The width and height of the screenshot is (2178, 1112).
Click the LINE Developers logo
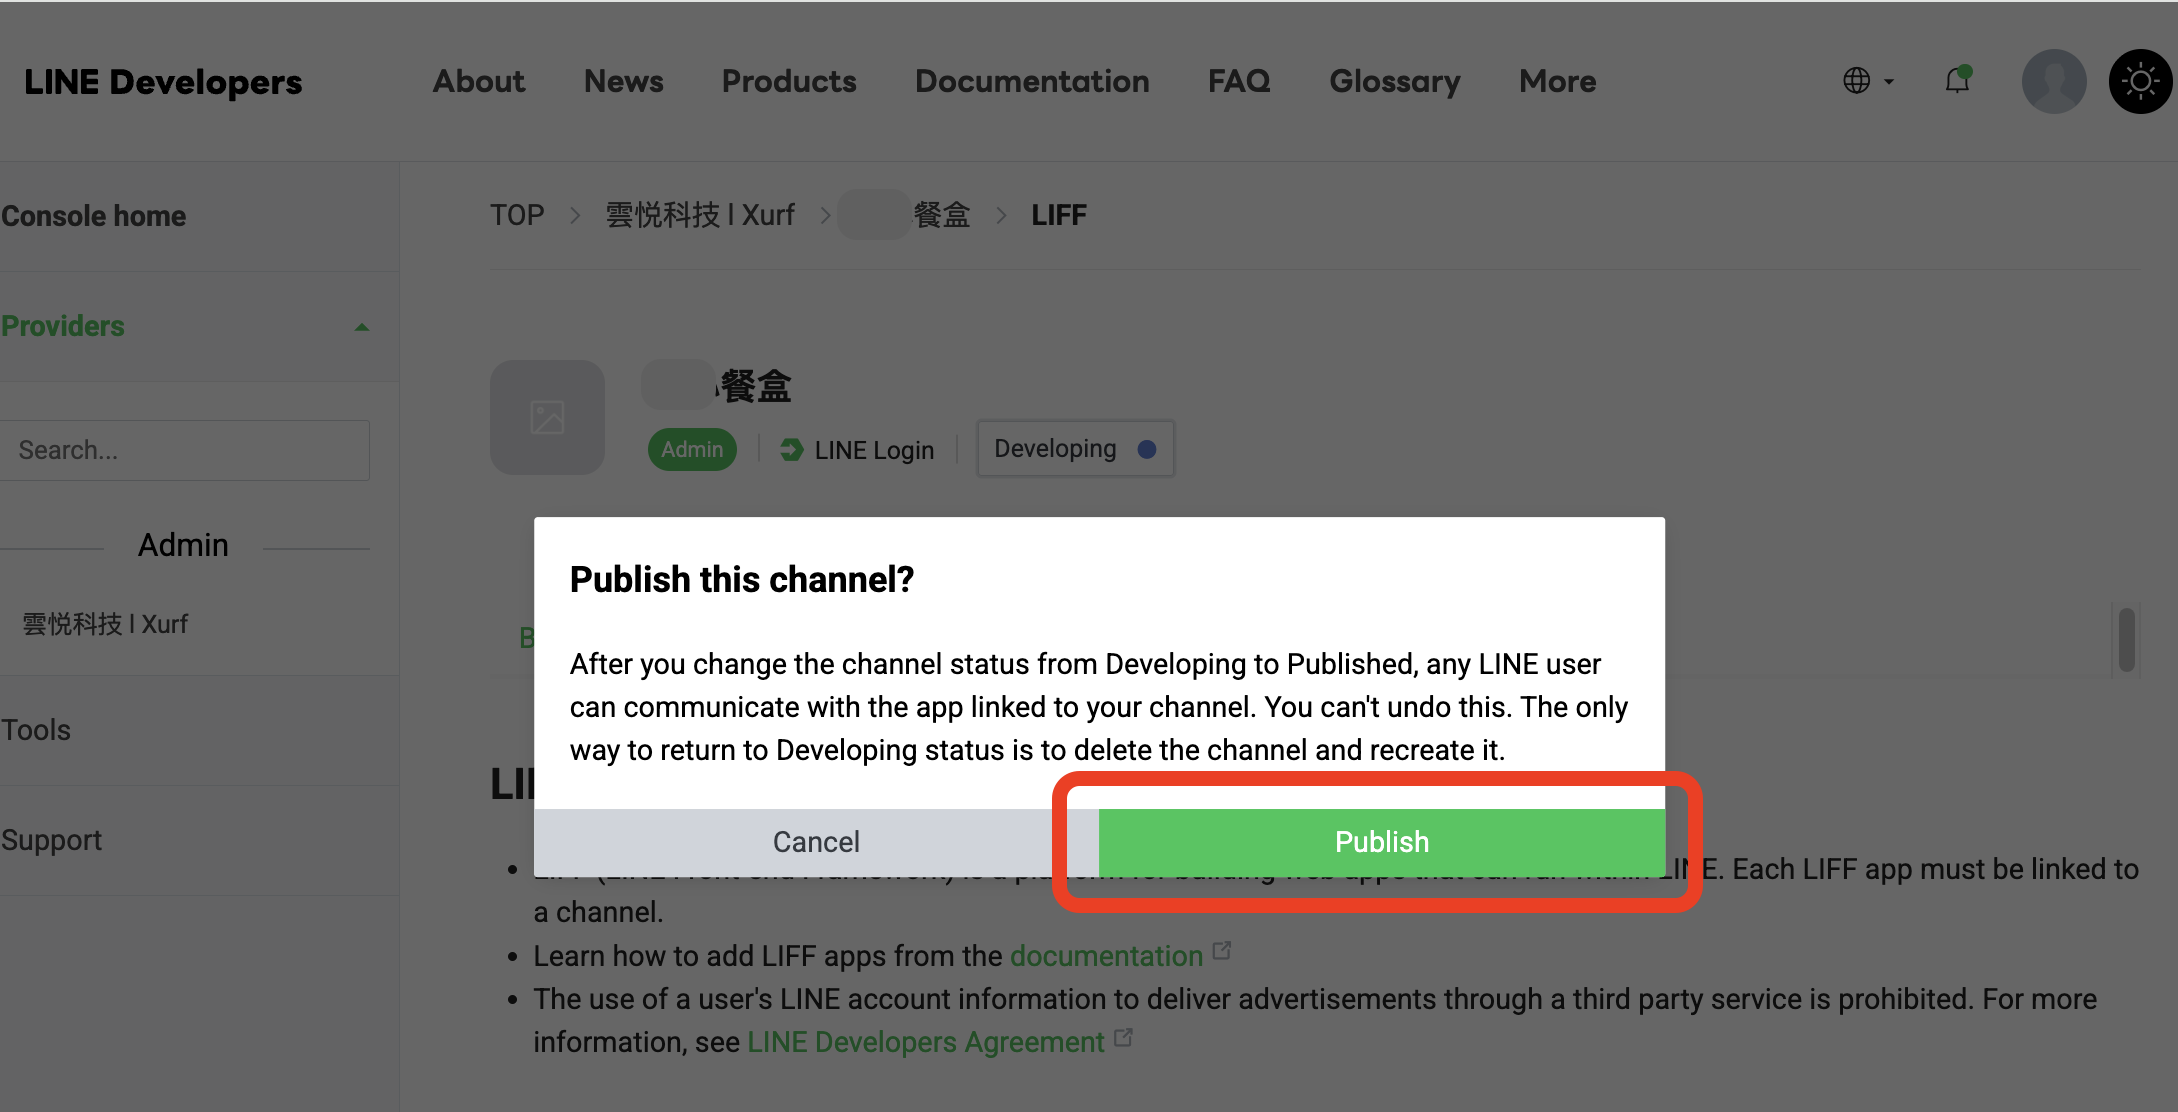click(163, 82)
